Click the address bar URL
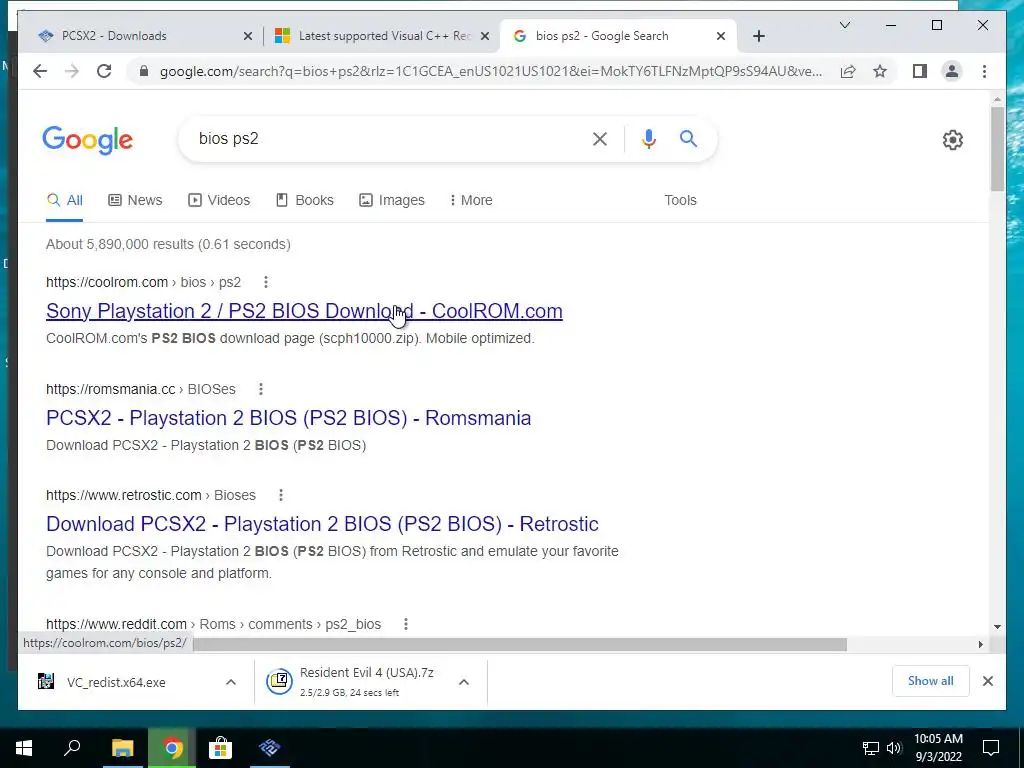1024x768 pixels. click(490, 71)
